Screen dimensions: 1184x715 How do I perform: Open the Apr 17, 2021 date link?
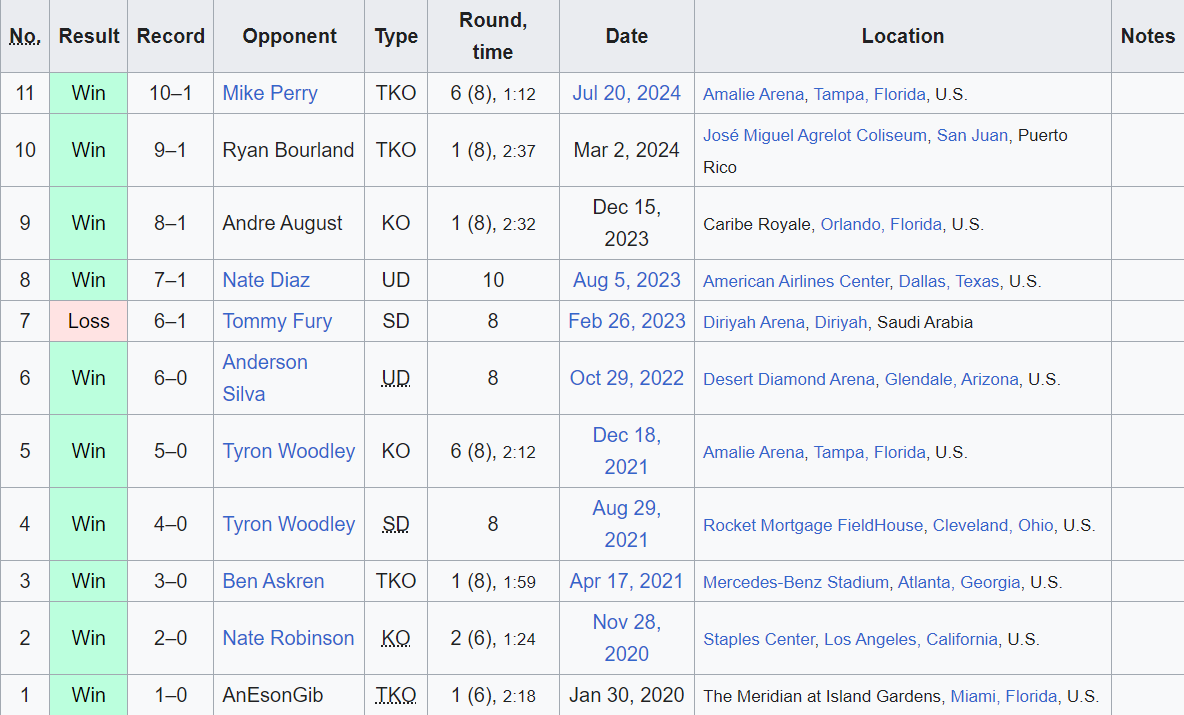coord(627,581)
